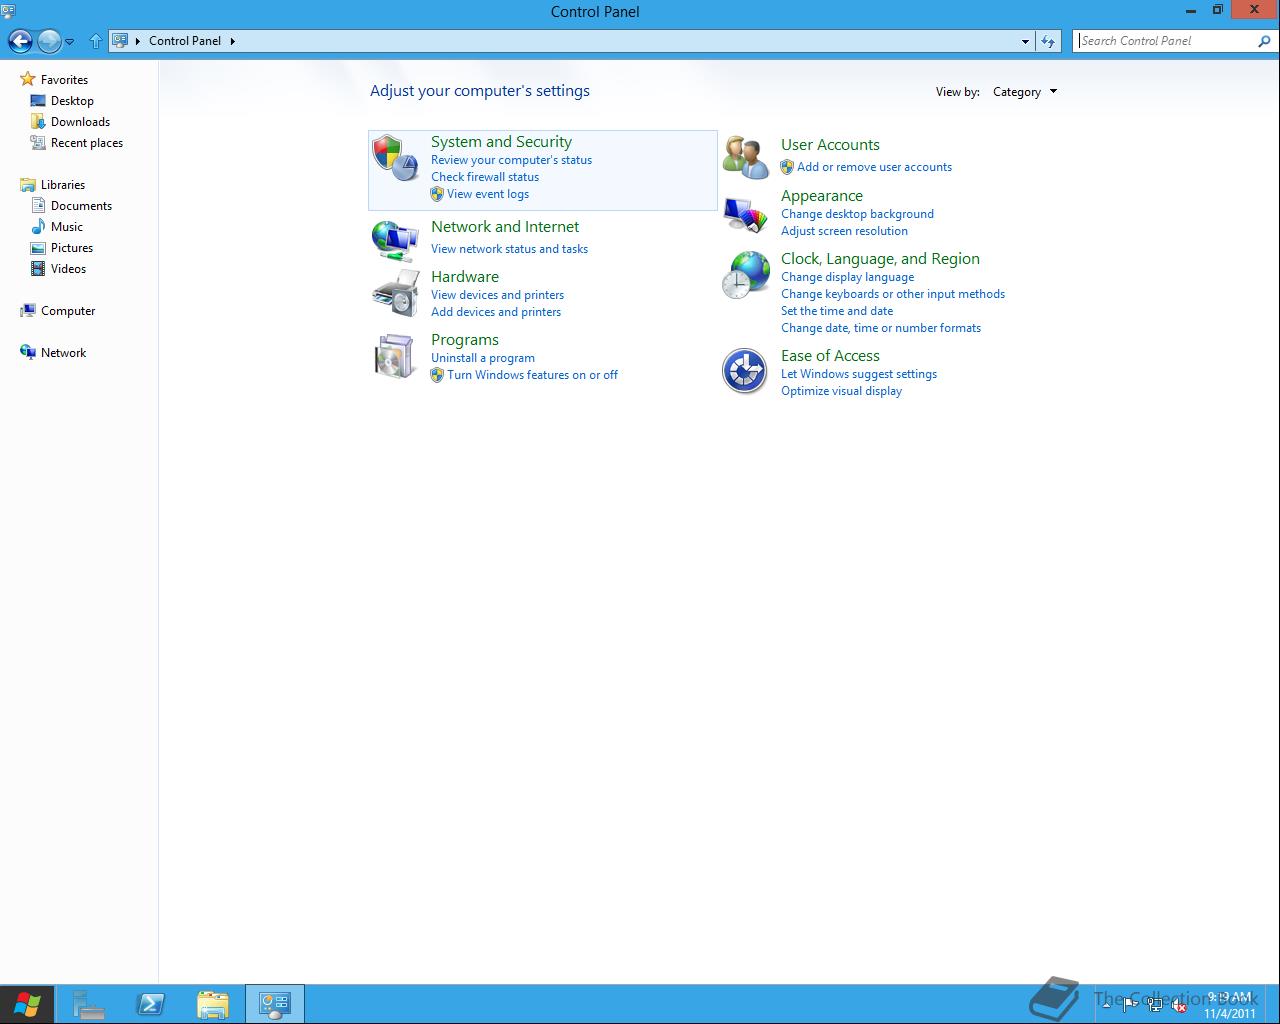Open Documents library
1280x1024 pixels.
click(x=81, y=206)
